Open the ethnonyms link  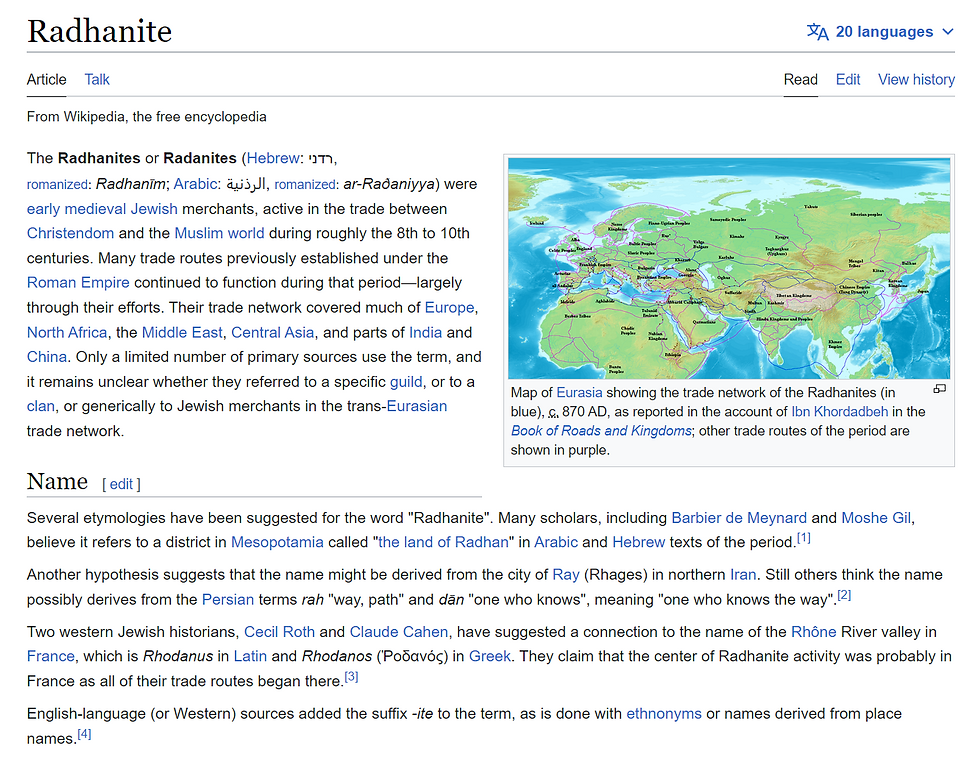click(x=664, y=714)
